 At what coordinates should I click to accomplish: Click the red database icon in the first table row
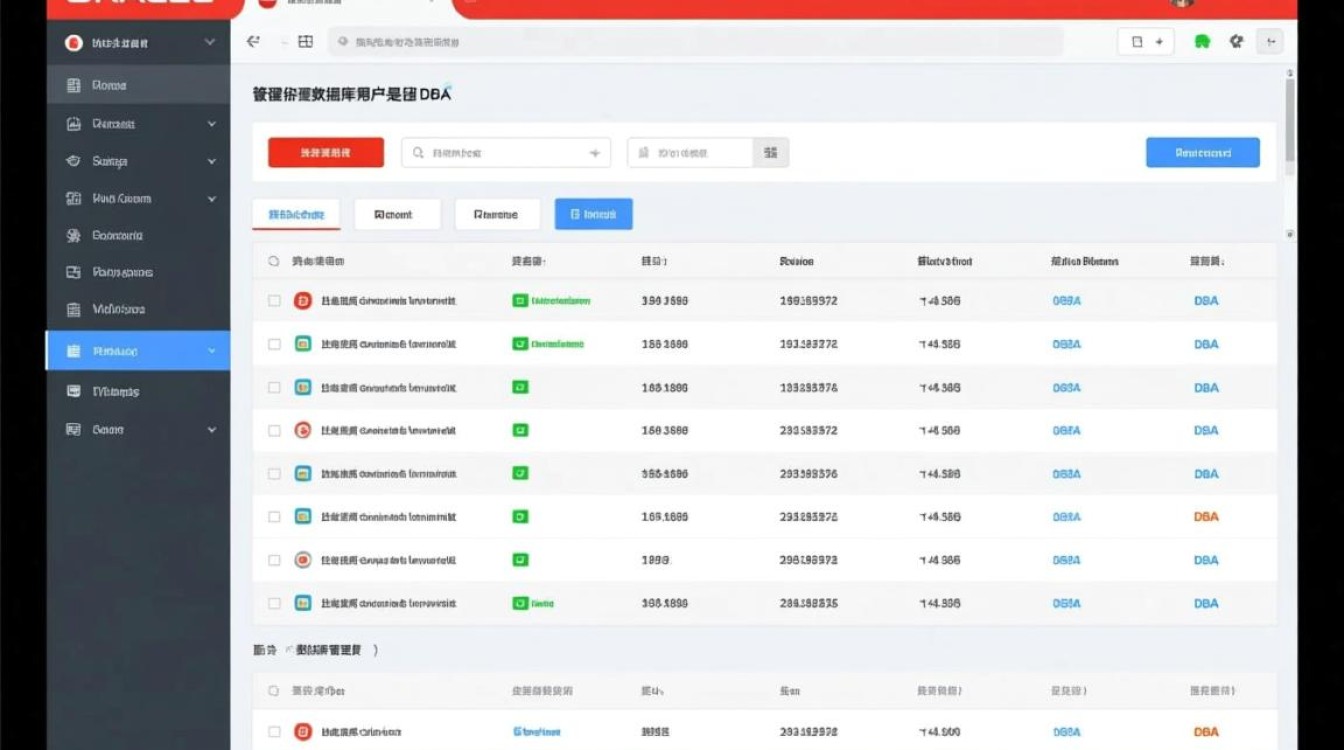(302, 300)
